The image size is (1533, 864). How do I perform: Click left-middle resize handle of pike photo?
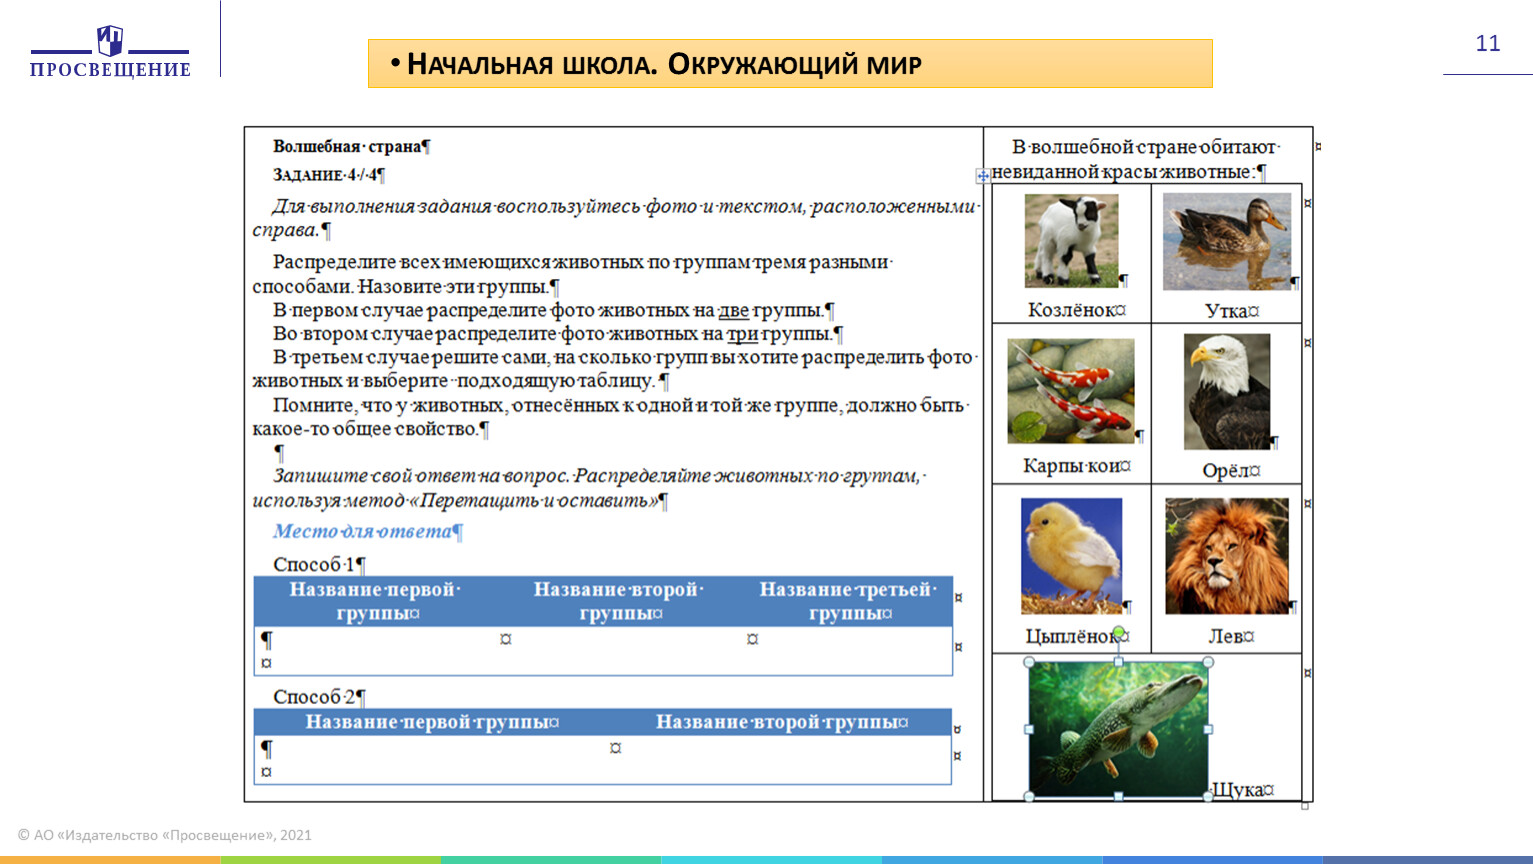(1029, 729)
